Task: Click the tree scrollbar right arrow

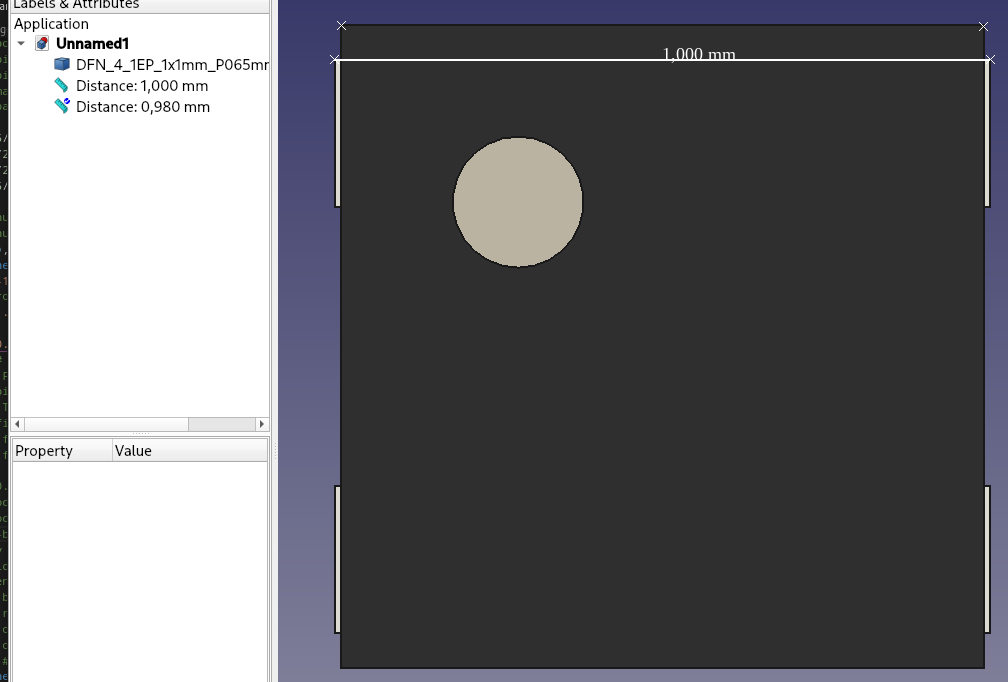Action: [x=262, y=424]
